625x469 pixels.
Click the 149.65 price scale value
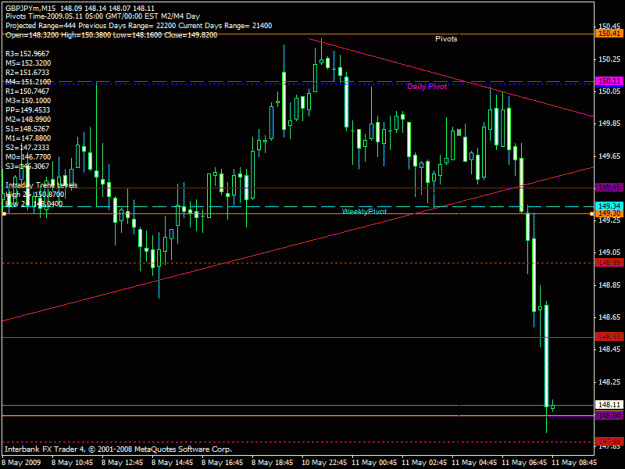[x=609, y=156]
